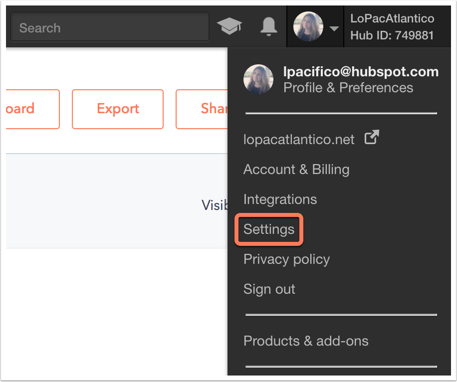Open Products & add-ons
Image resolution: width=457 pixels, height=382 pixels.
[x=306, y=341]
